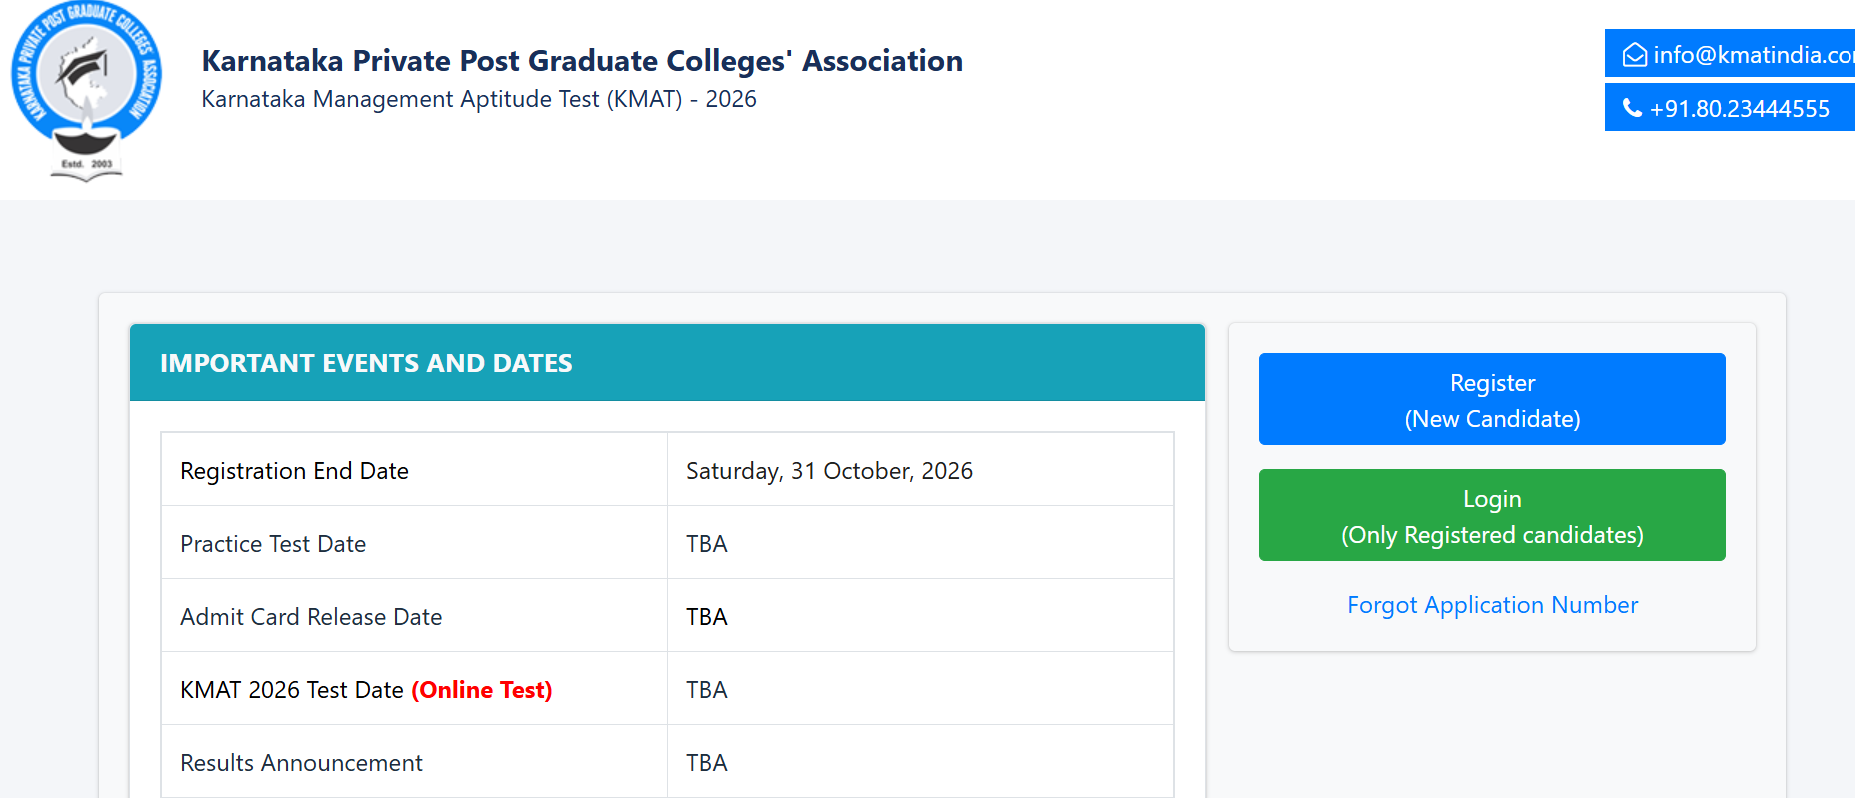
Task: Click the Saturday, 31 October, 2026 date
Action: (829, 471)
